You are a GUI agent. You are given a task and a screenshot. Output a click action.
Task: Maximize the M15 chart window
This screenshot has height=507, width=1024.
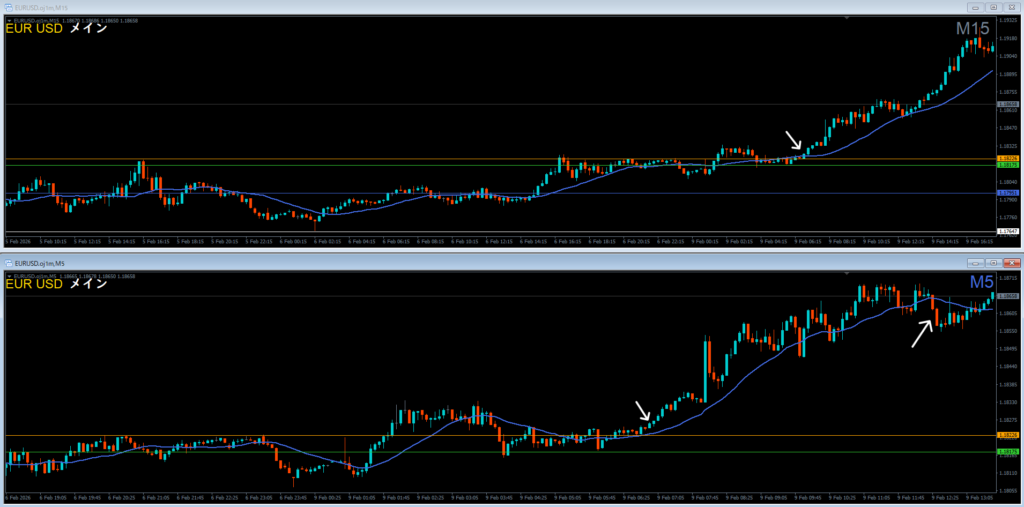[991, 6]
